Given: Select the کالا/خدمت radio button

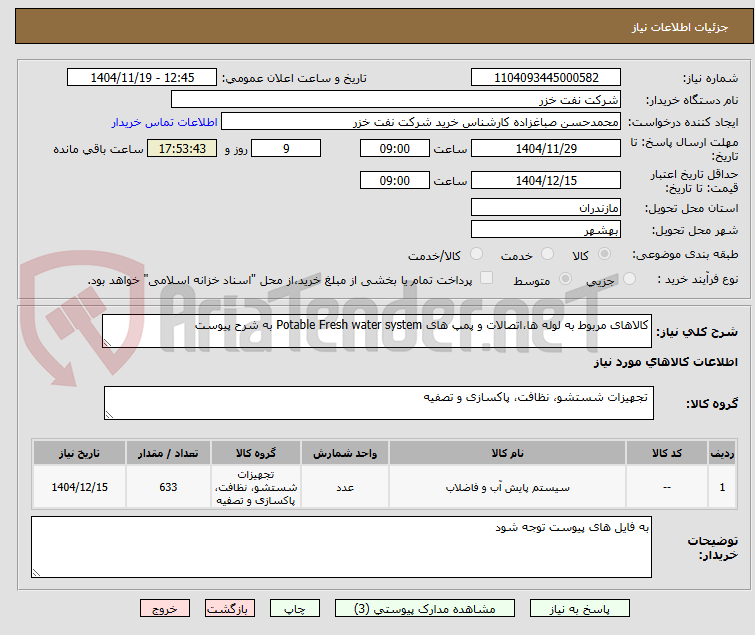Looking at the screenshot, I should tap(476, 254).
